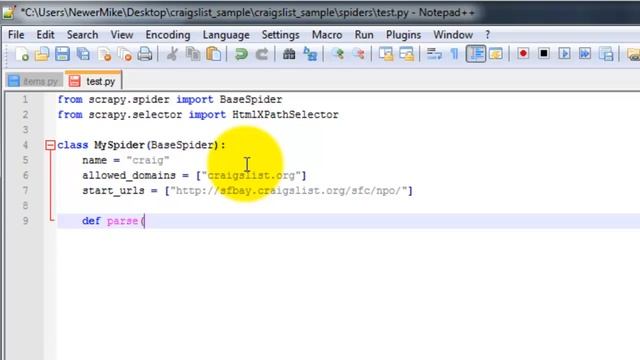The height and width of the screenshot is (360, 640).
Task: Click the Redo arrow icon
Action: click(262, 54)
